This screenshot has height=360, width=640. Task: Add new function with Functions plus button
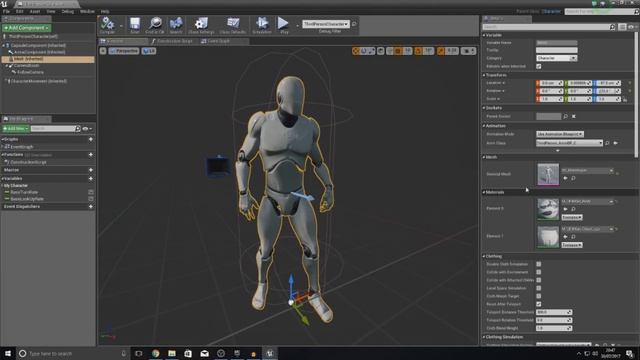[91, 155]
